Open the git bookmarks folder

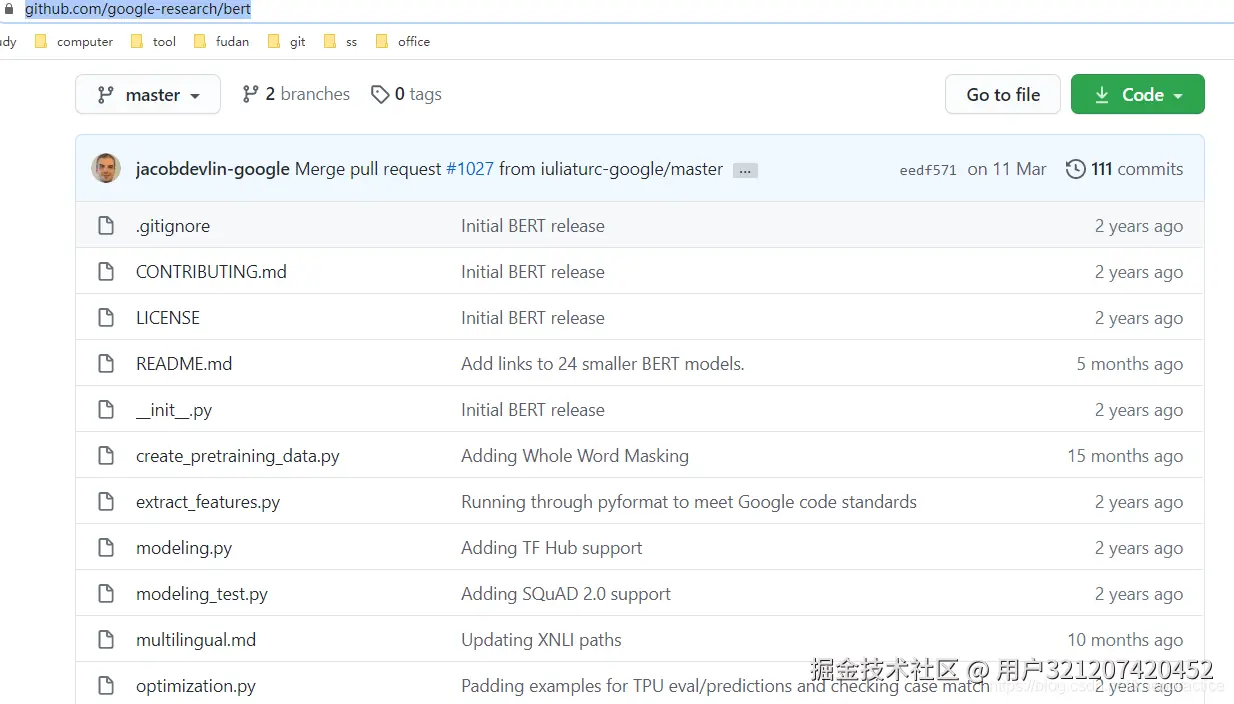(x=287, y=42)
